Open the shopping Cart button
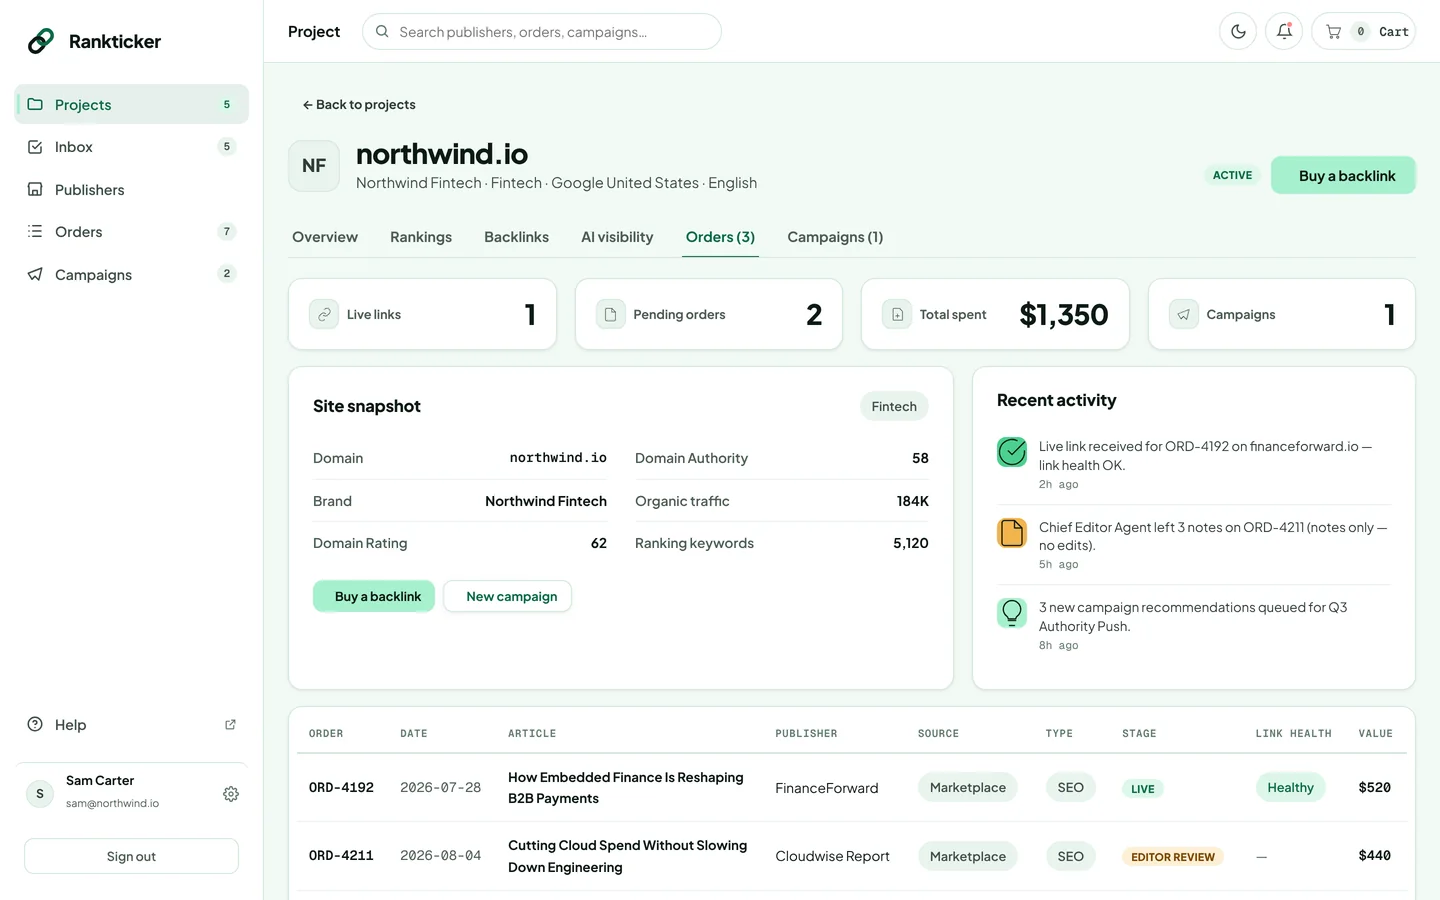The image size is (1440, 900). [1364, 32]
